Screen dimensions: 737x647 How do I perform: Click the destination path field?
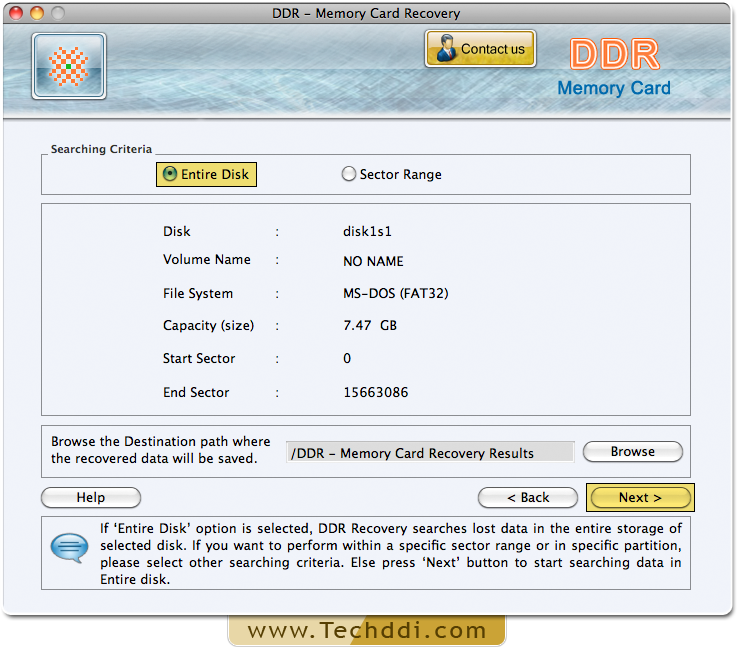pos(430,452)
